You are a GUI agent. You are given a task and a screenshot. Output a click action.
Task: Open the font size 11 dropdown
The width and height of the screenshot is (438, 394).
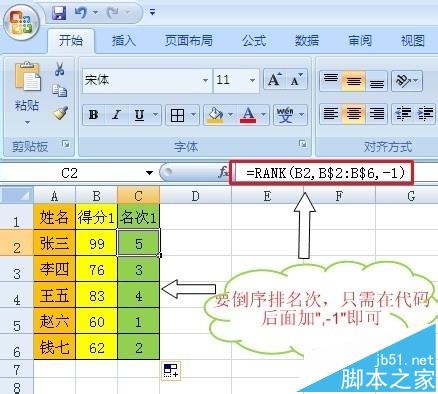(x=252, y=80)
